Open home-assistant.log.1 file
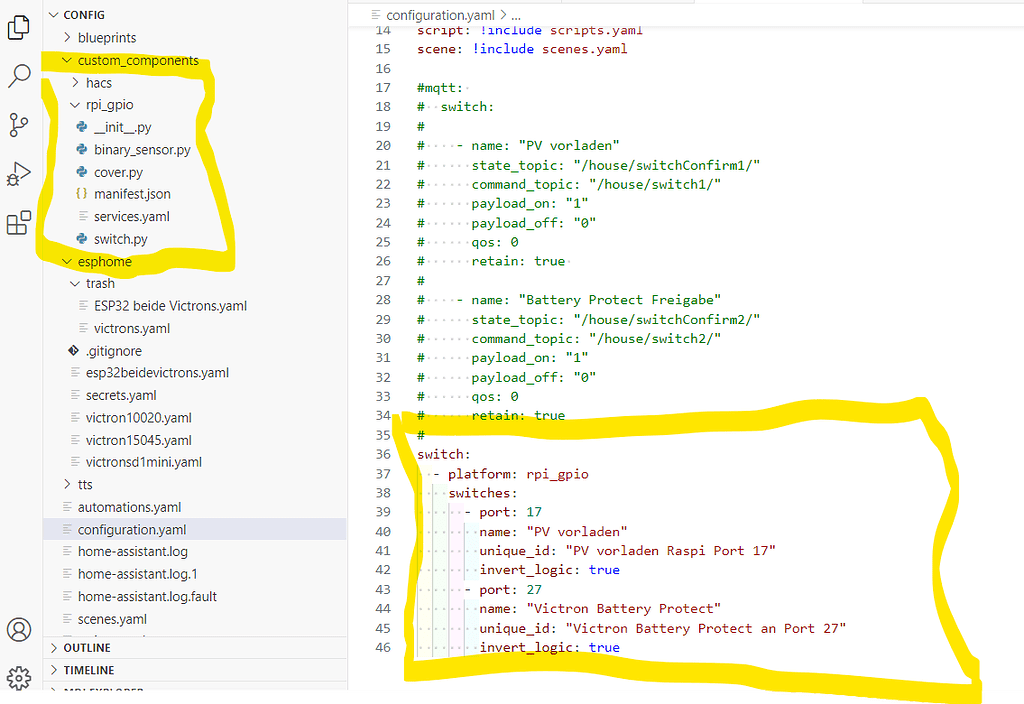The width and height of the screenshot is (1024, 704). (137, 574)
